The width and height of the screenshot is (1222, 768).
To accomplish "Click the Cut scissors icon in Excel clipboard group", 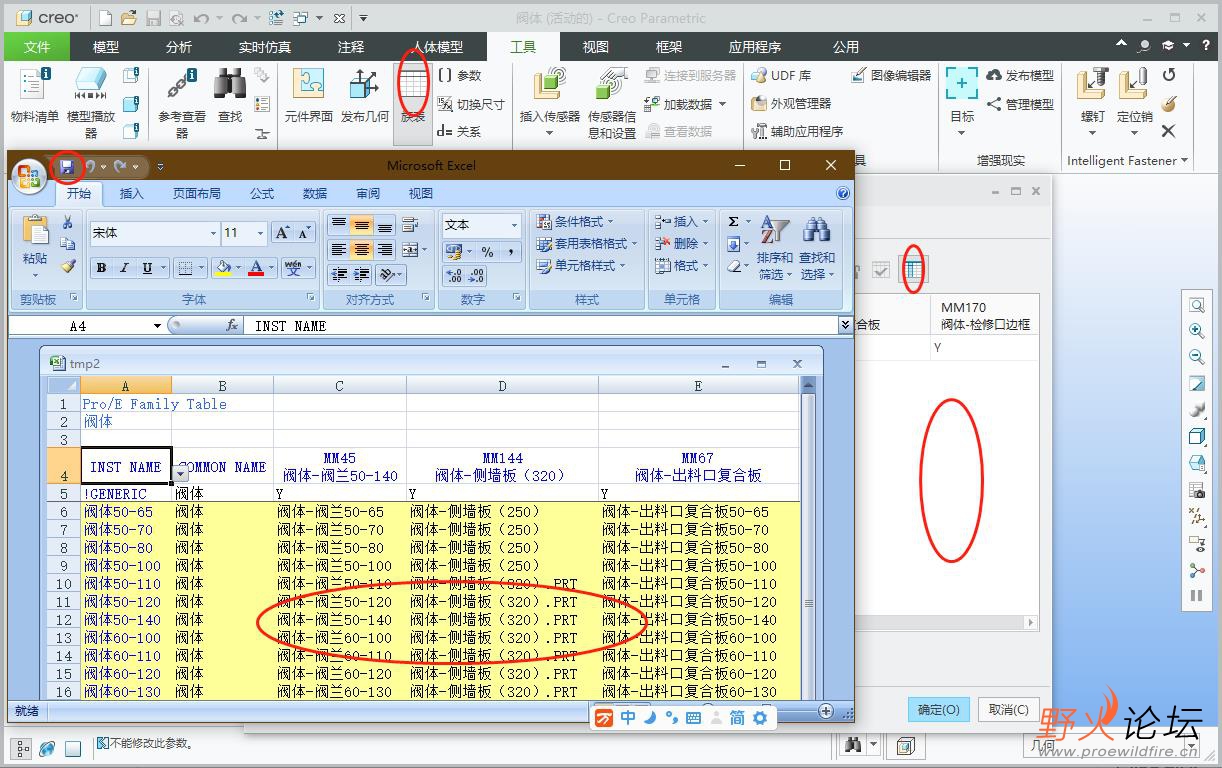I will (x=68, y=222).
